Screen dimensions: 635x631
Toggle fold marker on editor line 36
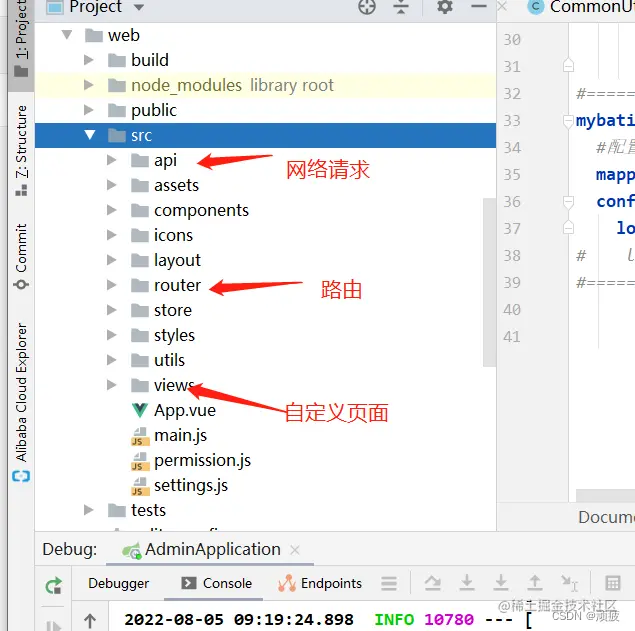(569, 201)
